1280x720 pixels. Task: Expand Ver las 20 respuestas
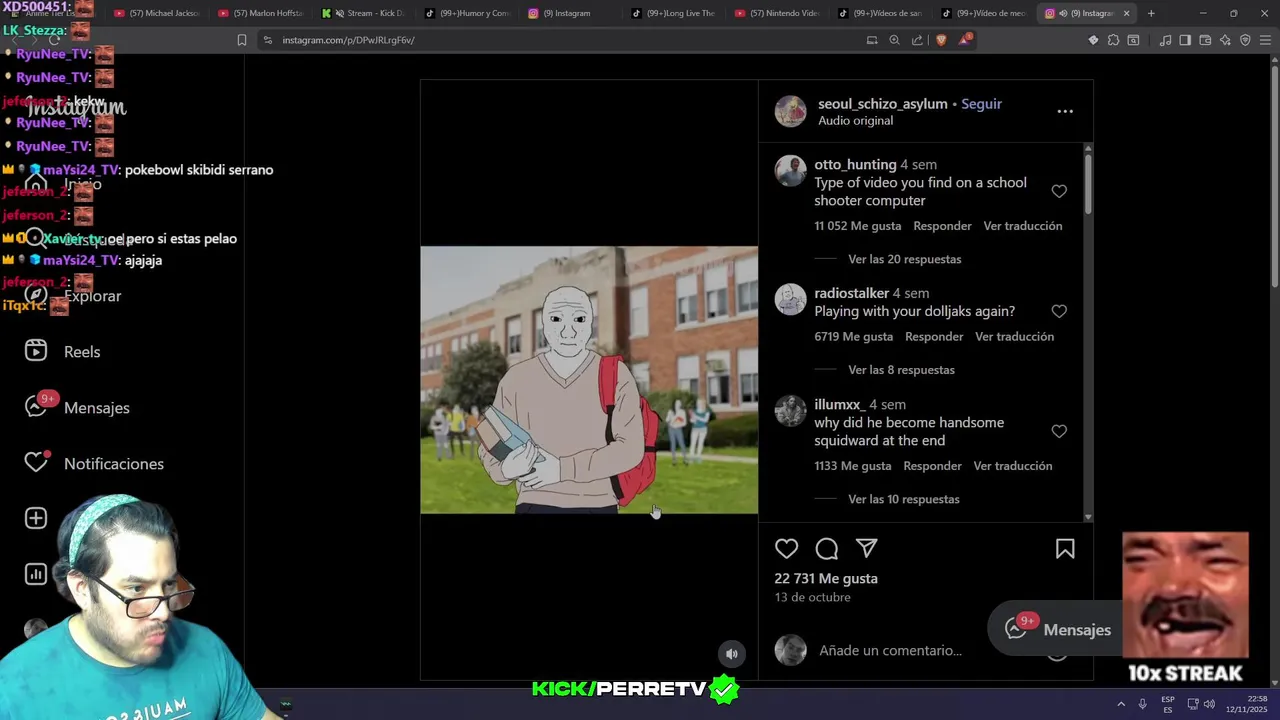coord(904,259)
